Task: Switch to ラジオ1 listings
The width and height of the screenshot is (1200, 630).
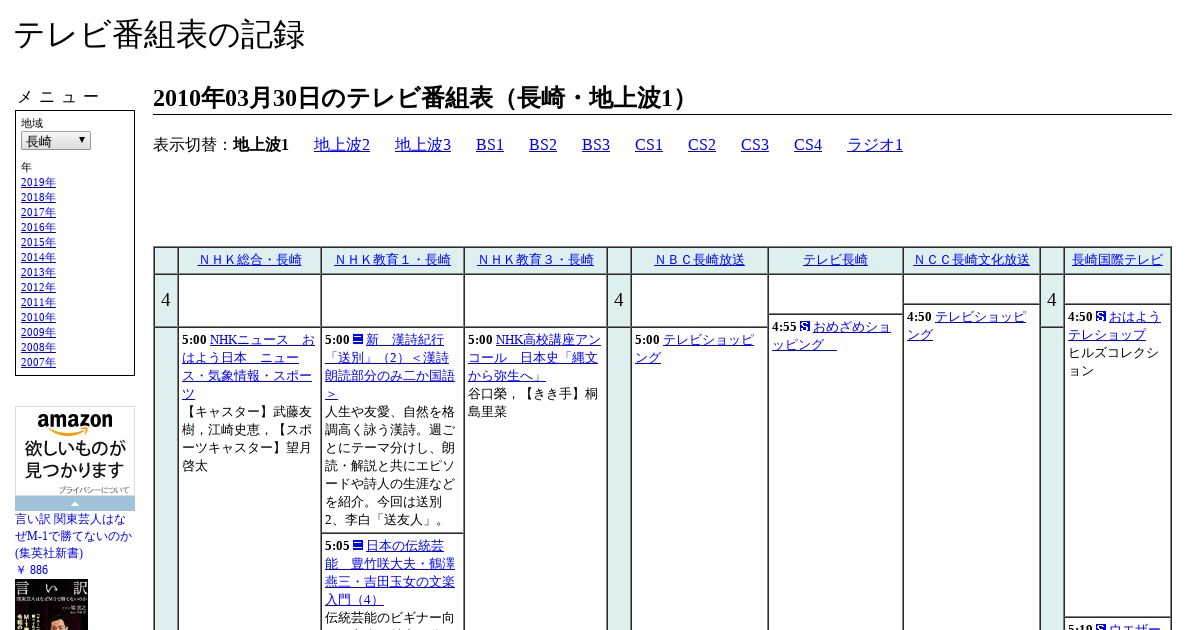Action: click(875, 145)
